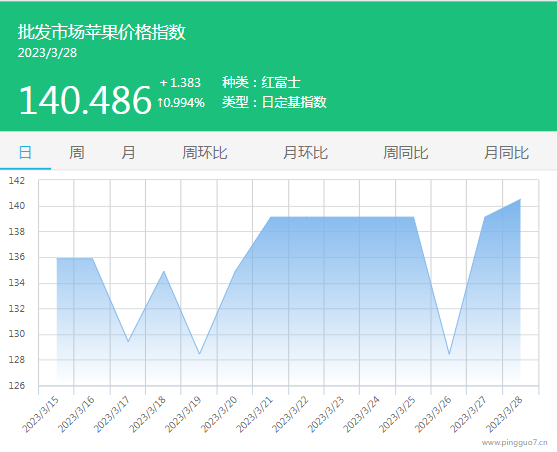The width and height of the screenshot is (557, 452).
Task: Click the x-axis label 2023/3/28
Action: (x=504, y=415)
